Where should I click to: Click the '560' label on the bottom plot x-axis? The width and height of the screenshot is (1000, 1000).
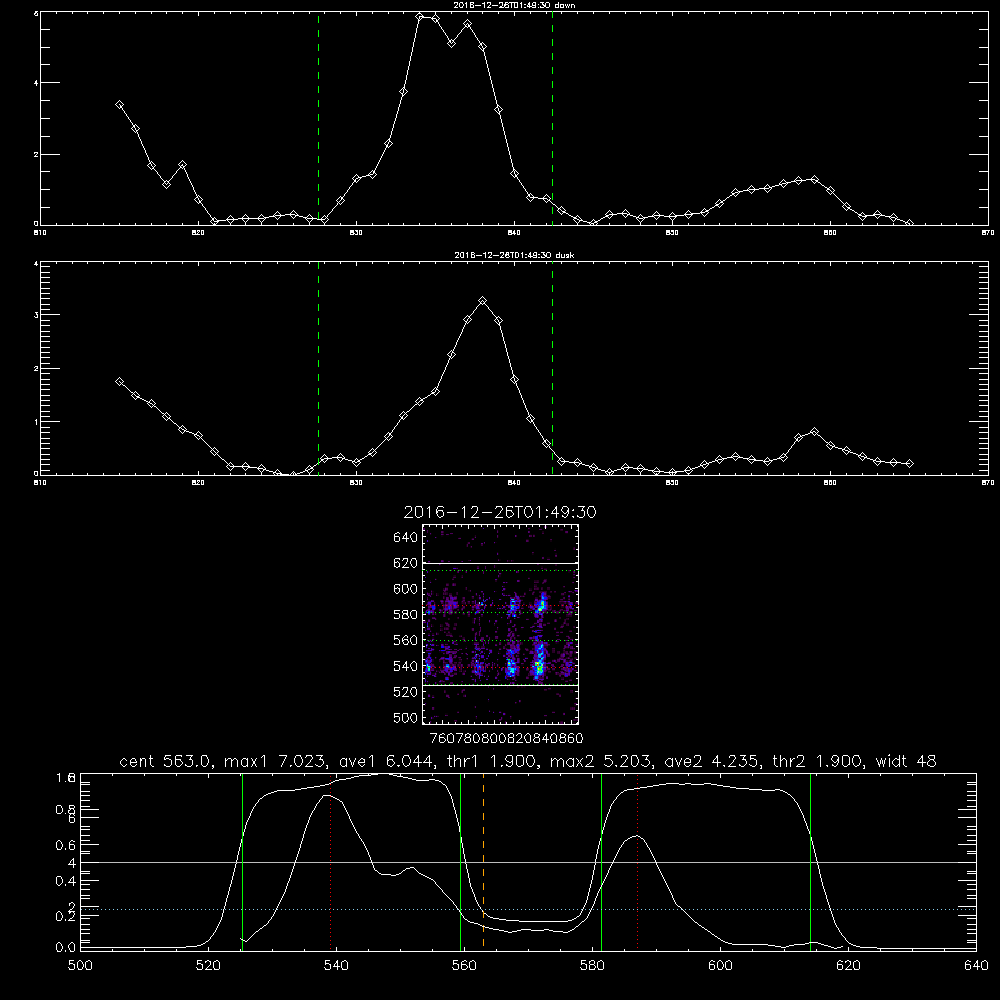coord(464,966)
